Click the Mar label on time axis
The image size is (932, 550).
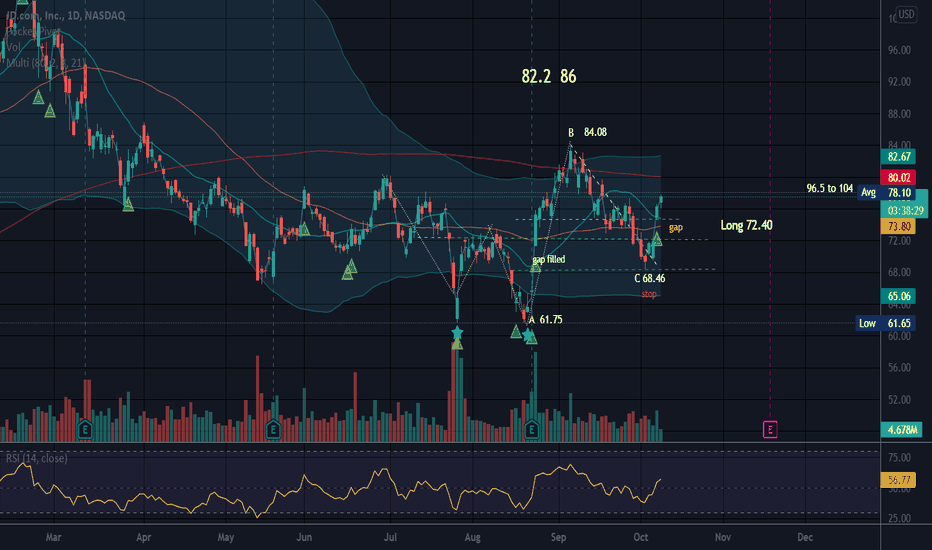[x=53, y=537]
